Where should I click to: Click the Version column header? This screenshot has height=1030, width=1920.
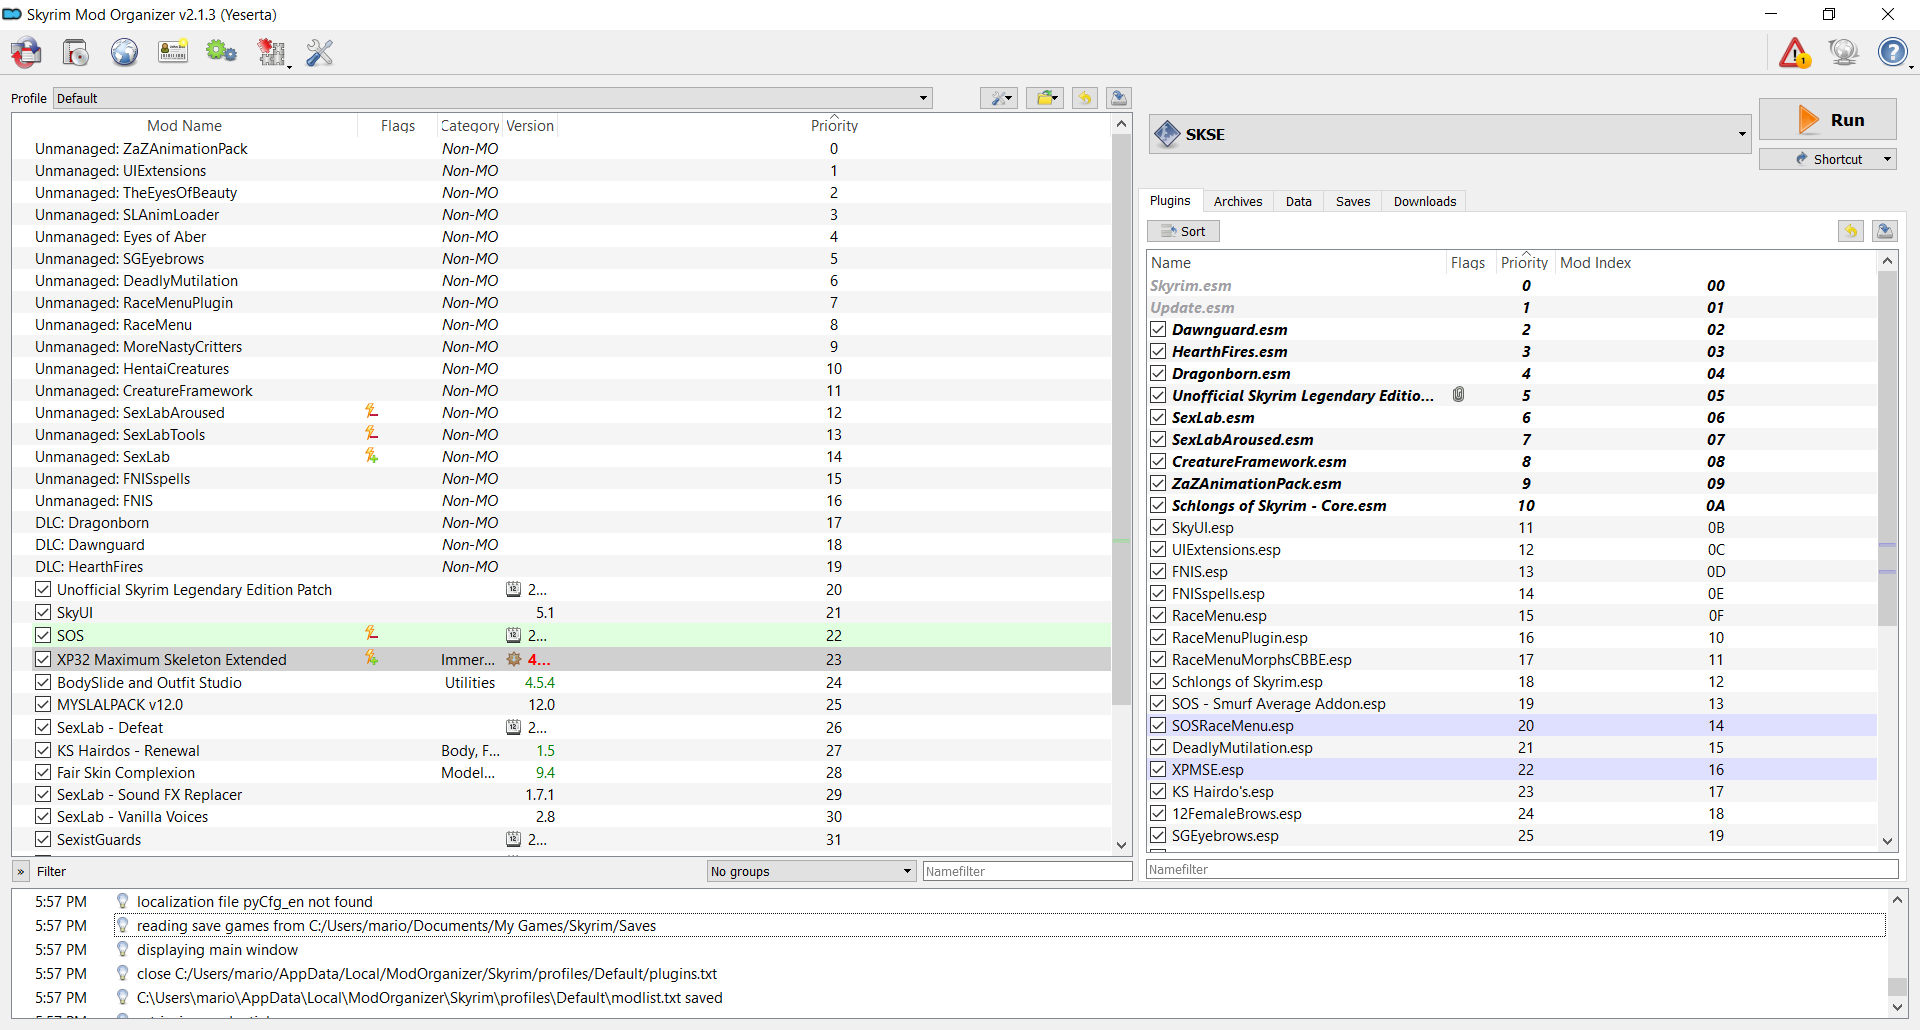click(x=529, y=126)
